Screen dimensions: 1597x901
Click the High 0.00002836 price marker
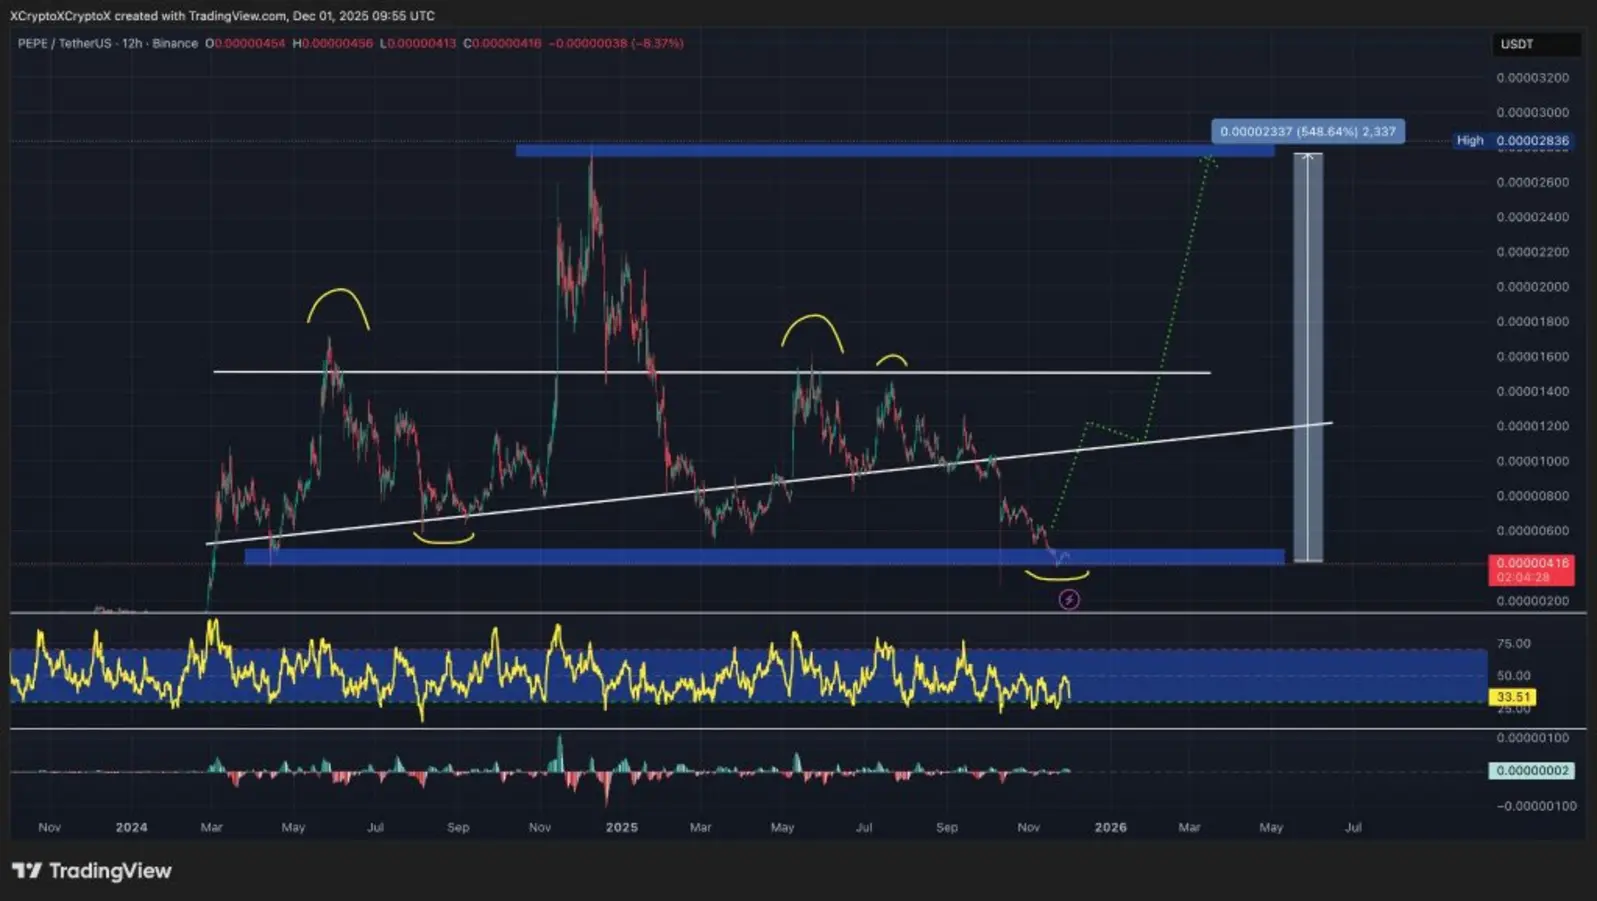1513,141
